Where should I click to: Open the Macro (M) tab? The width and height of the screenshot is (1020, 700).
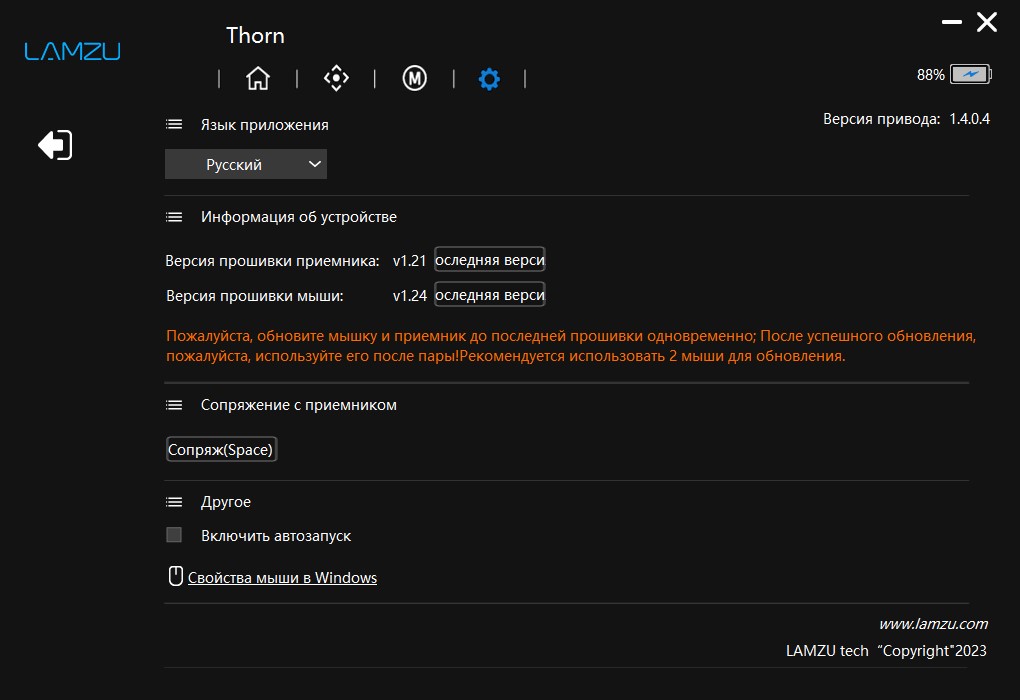414,78
